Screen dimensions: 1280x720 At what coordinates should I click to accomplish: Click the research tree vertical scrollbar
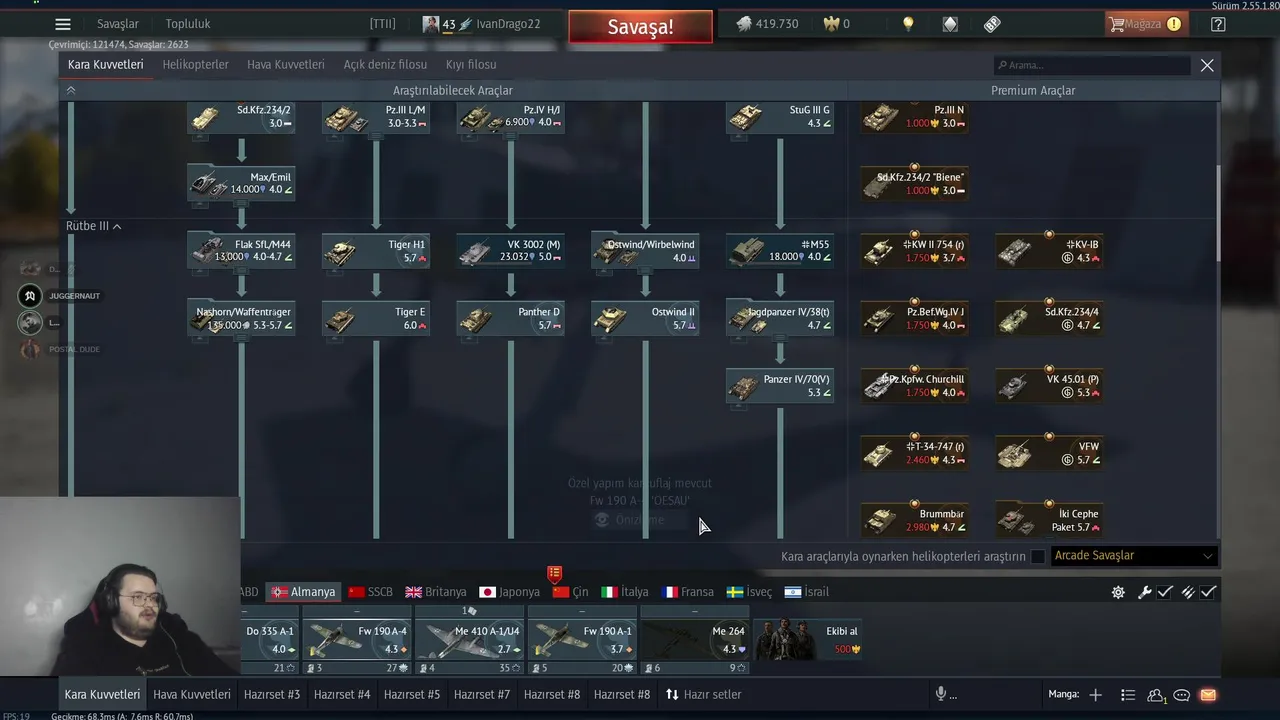[x=1218, y=215]
